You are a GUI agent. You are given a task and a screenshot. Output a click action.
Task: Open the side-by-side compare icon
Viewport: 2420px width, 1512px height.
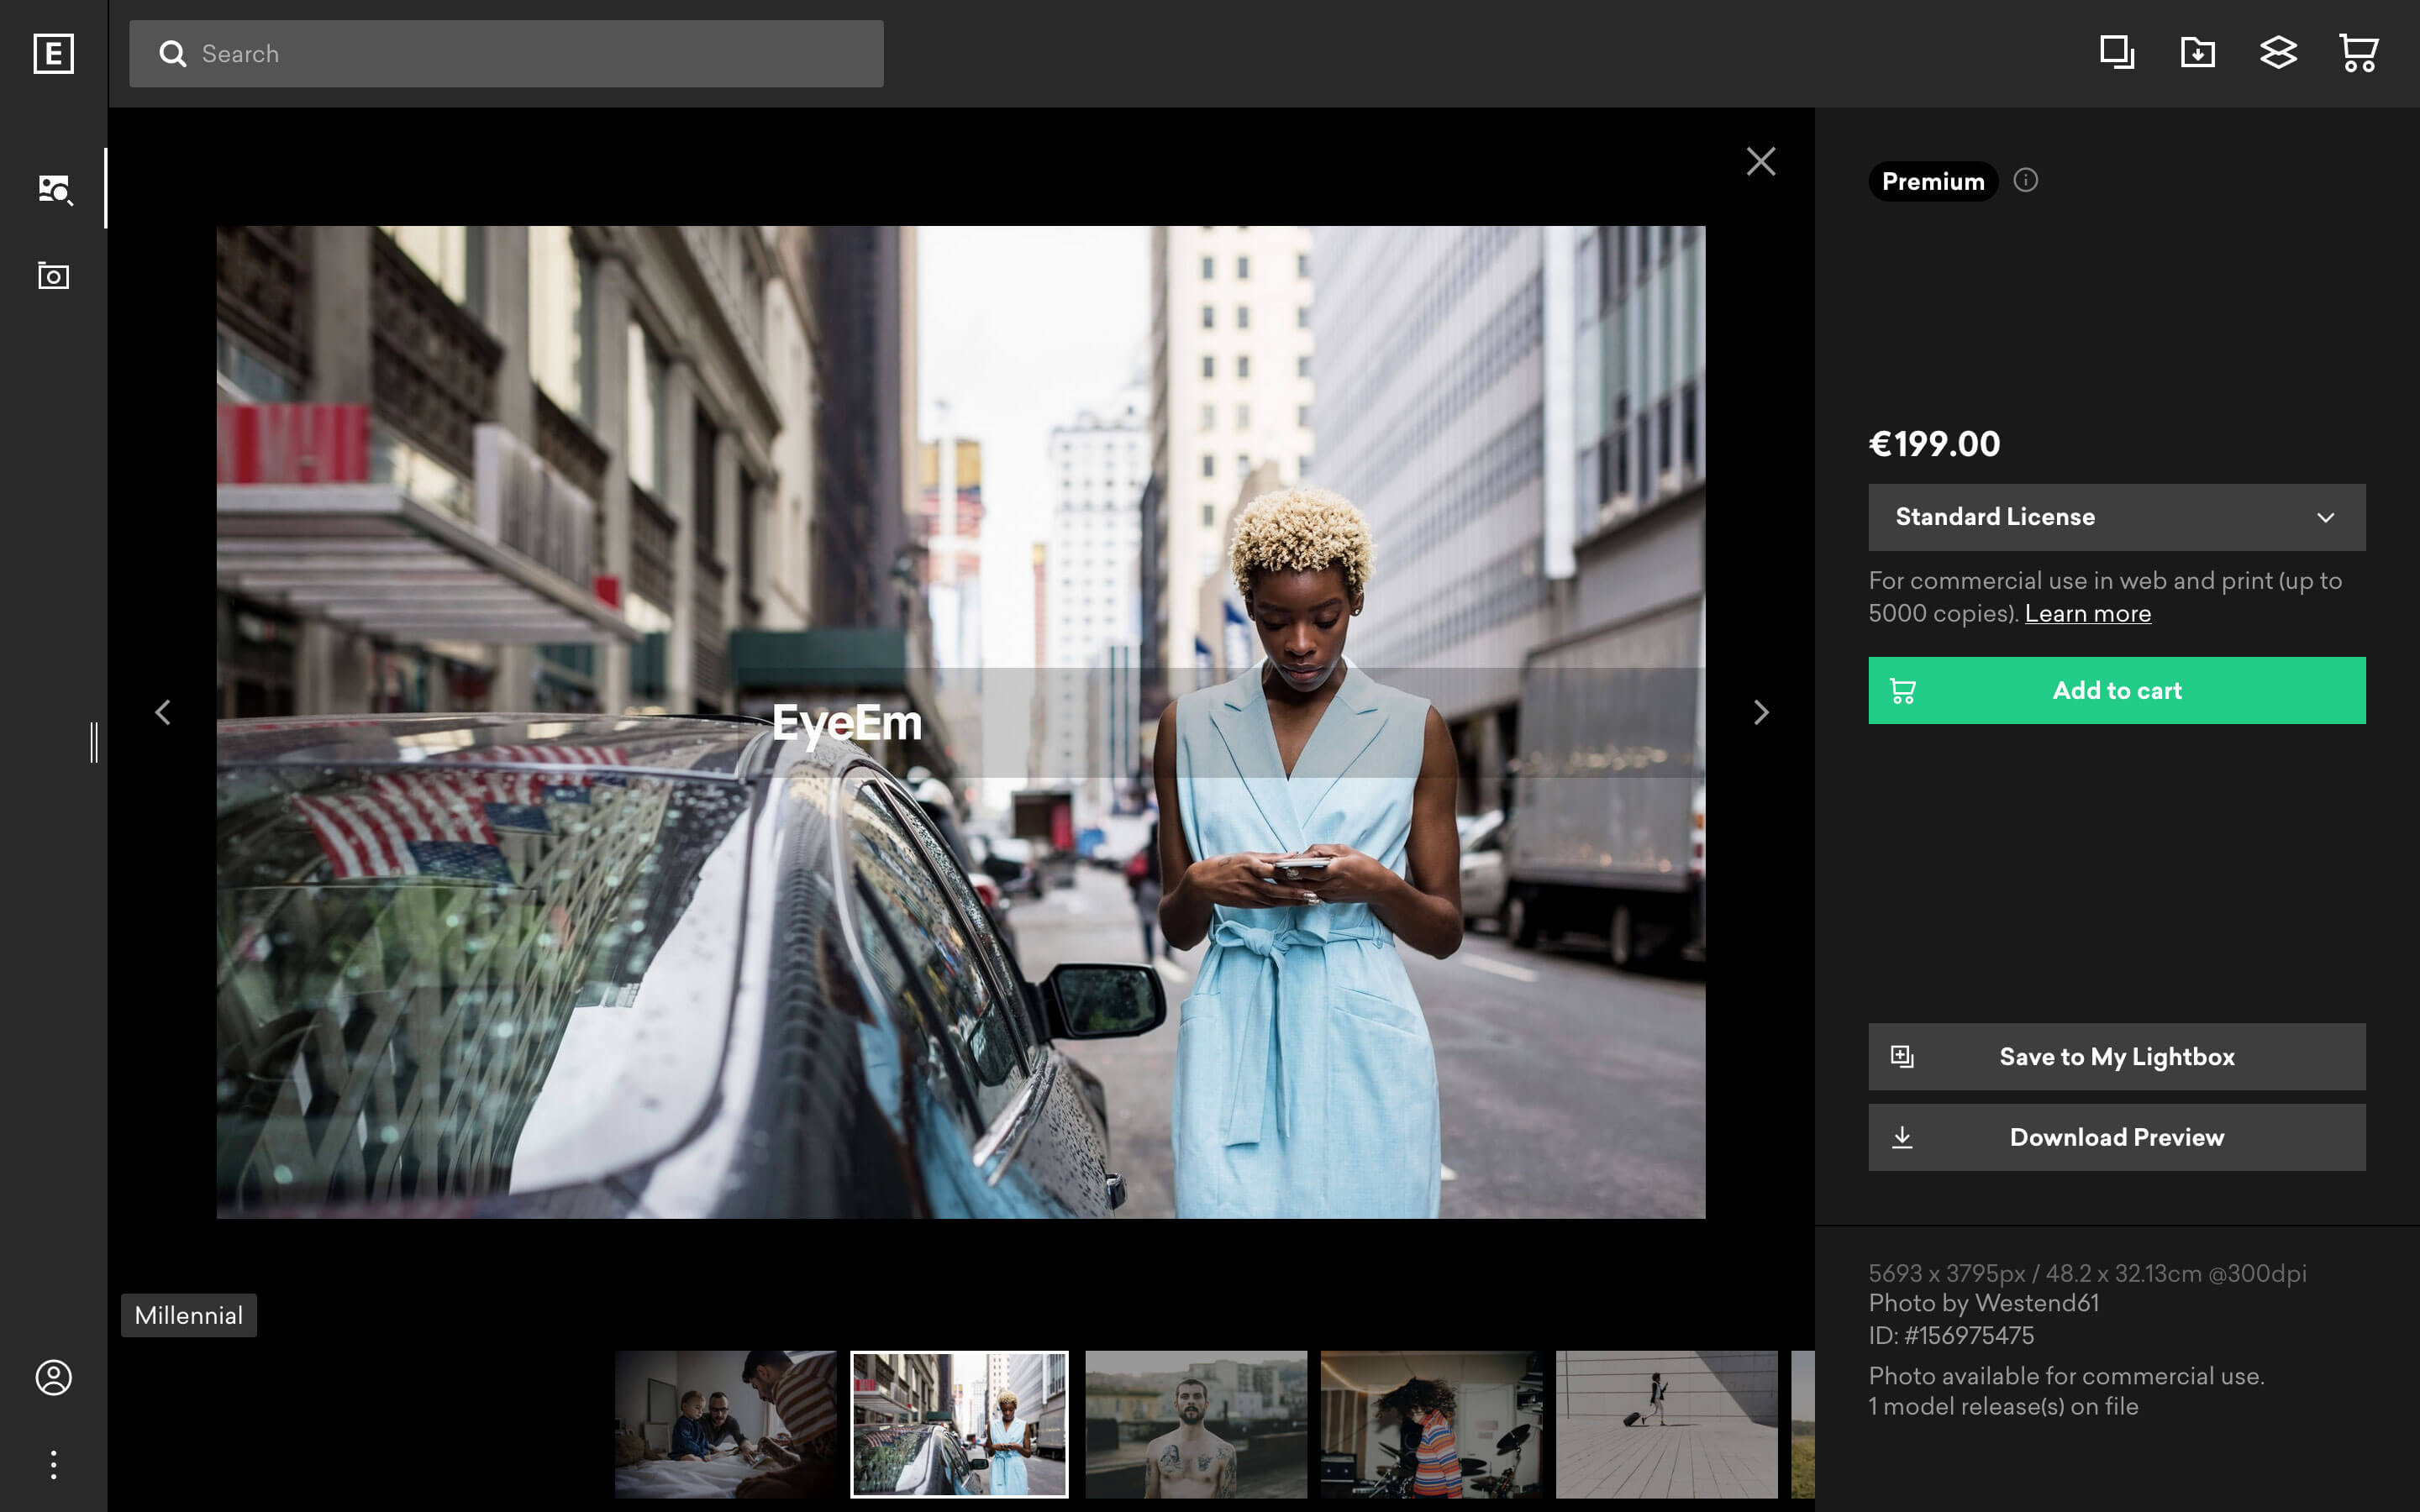2115,52
